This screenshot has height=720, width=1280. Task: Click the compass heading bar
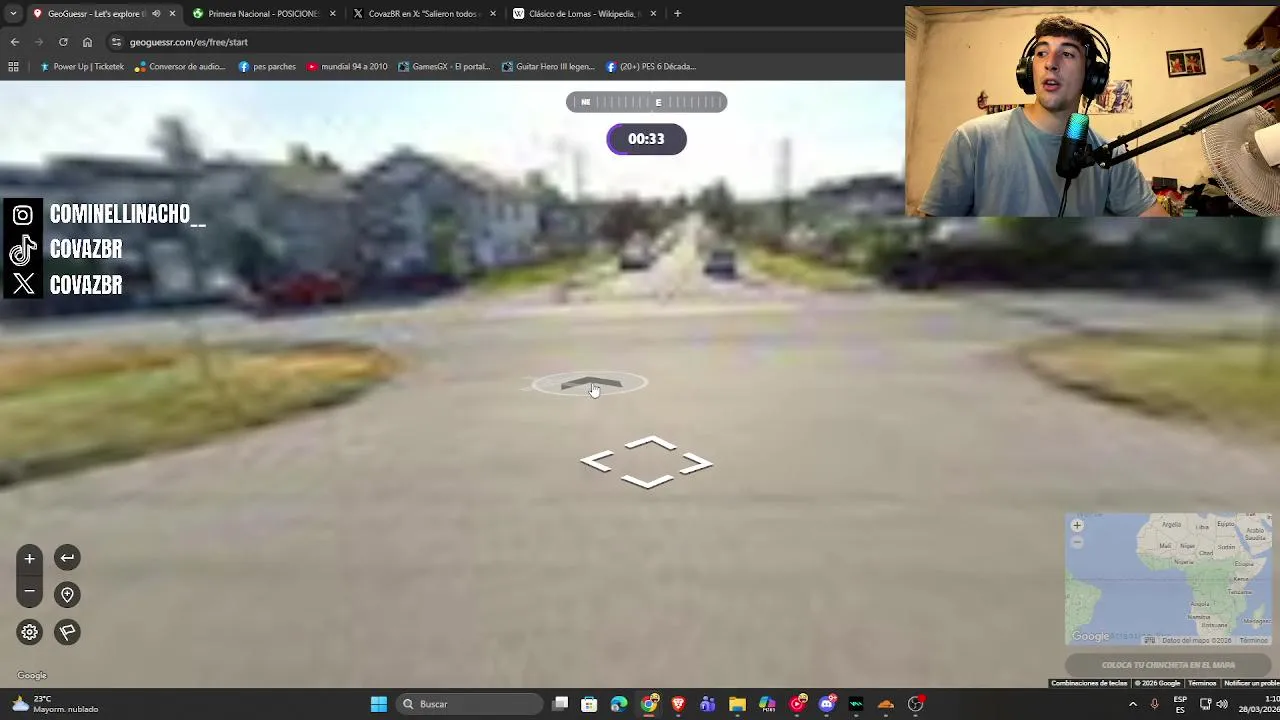pos(646,102)
